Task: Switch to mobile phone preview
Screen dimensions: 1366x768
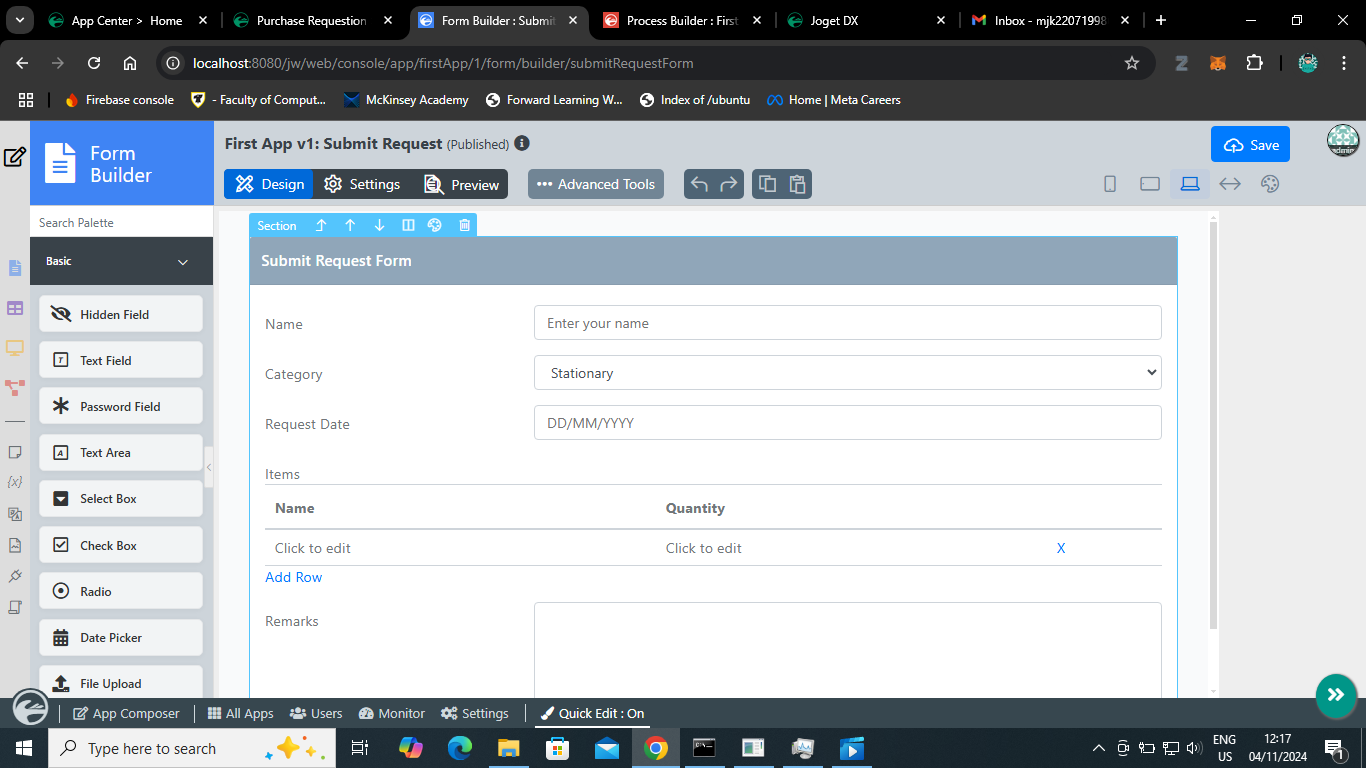Action: pyautogui.click(x=1110, y=184)
